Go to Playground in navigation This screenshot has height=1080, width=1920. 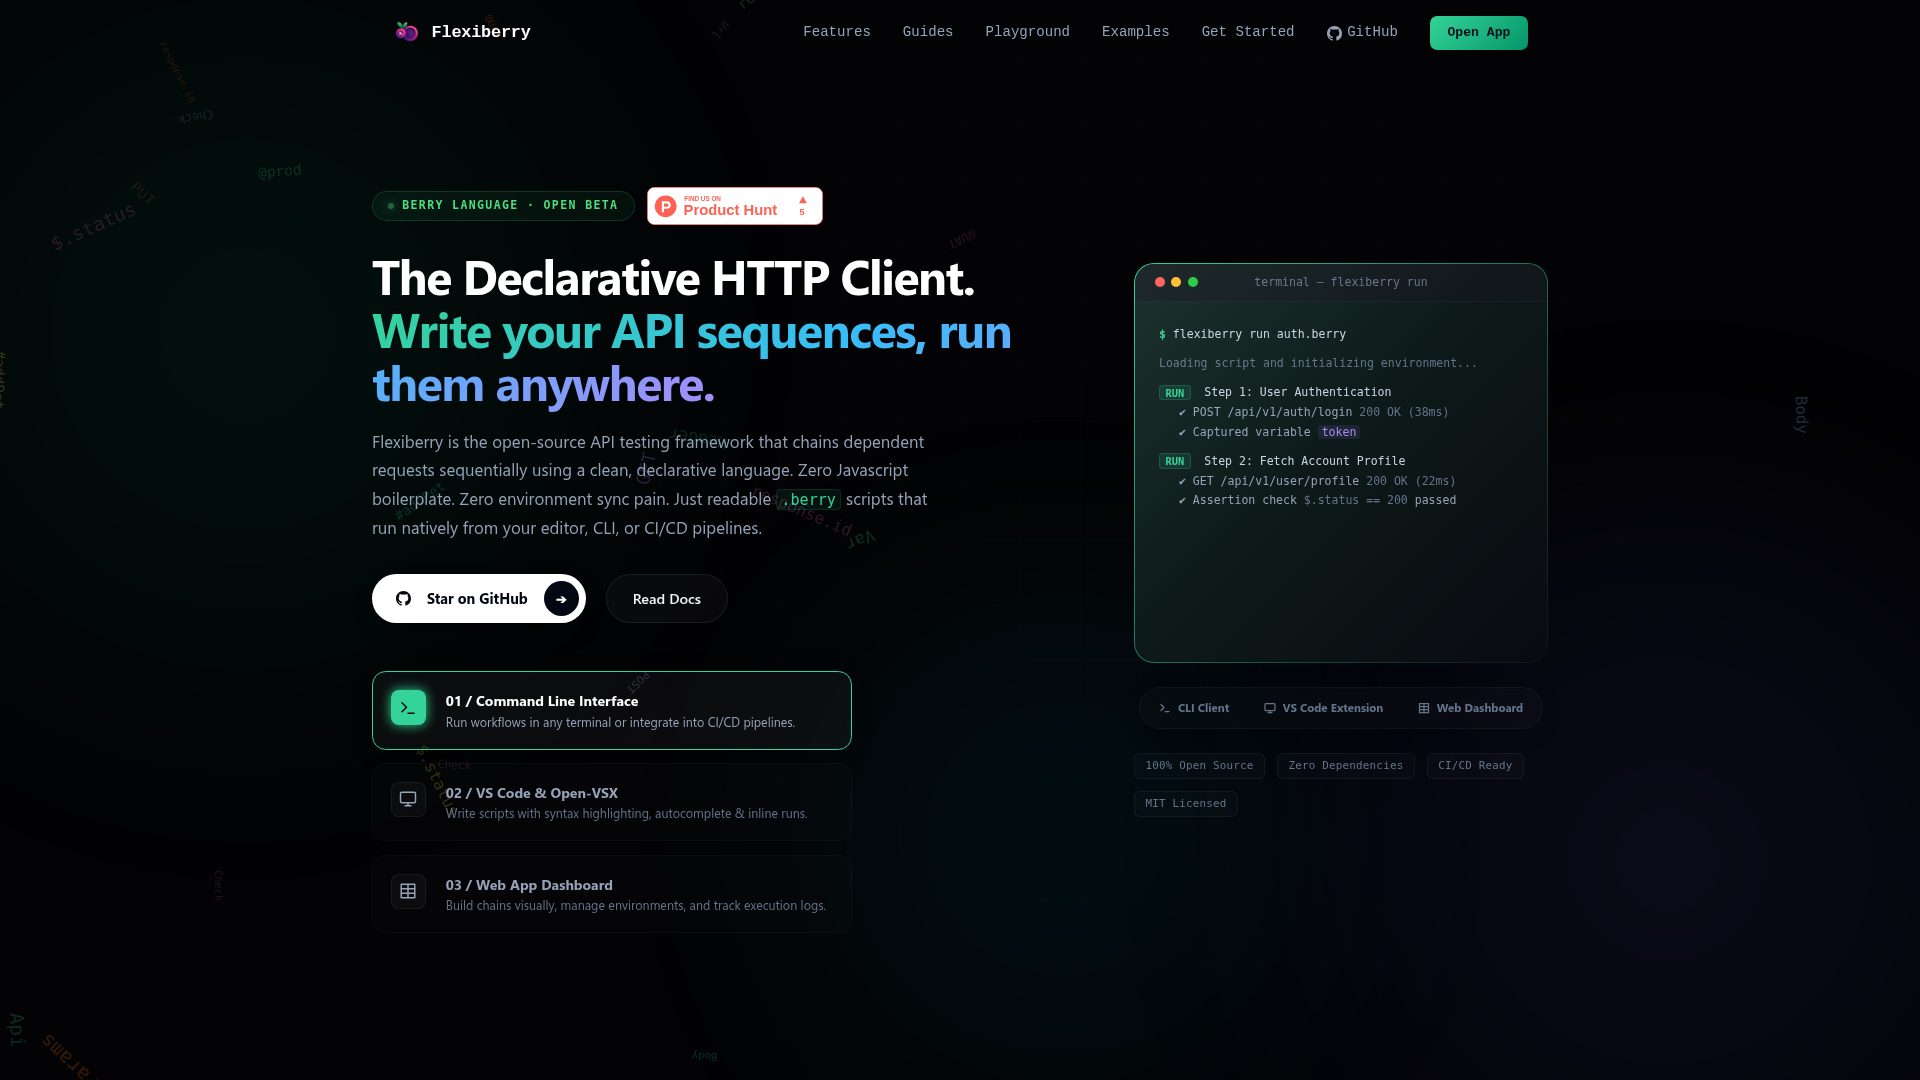tap(1027, 32)
